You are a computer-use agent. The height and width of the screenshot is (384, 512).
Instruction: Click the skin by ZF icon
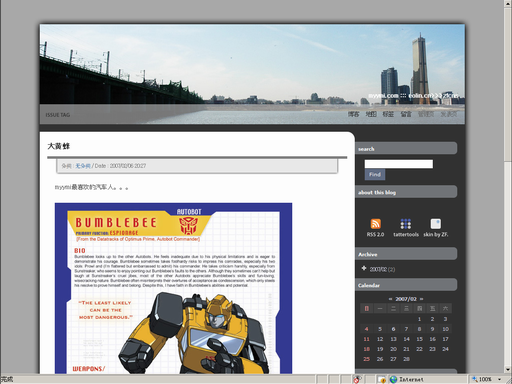435,224
